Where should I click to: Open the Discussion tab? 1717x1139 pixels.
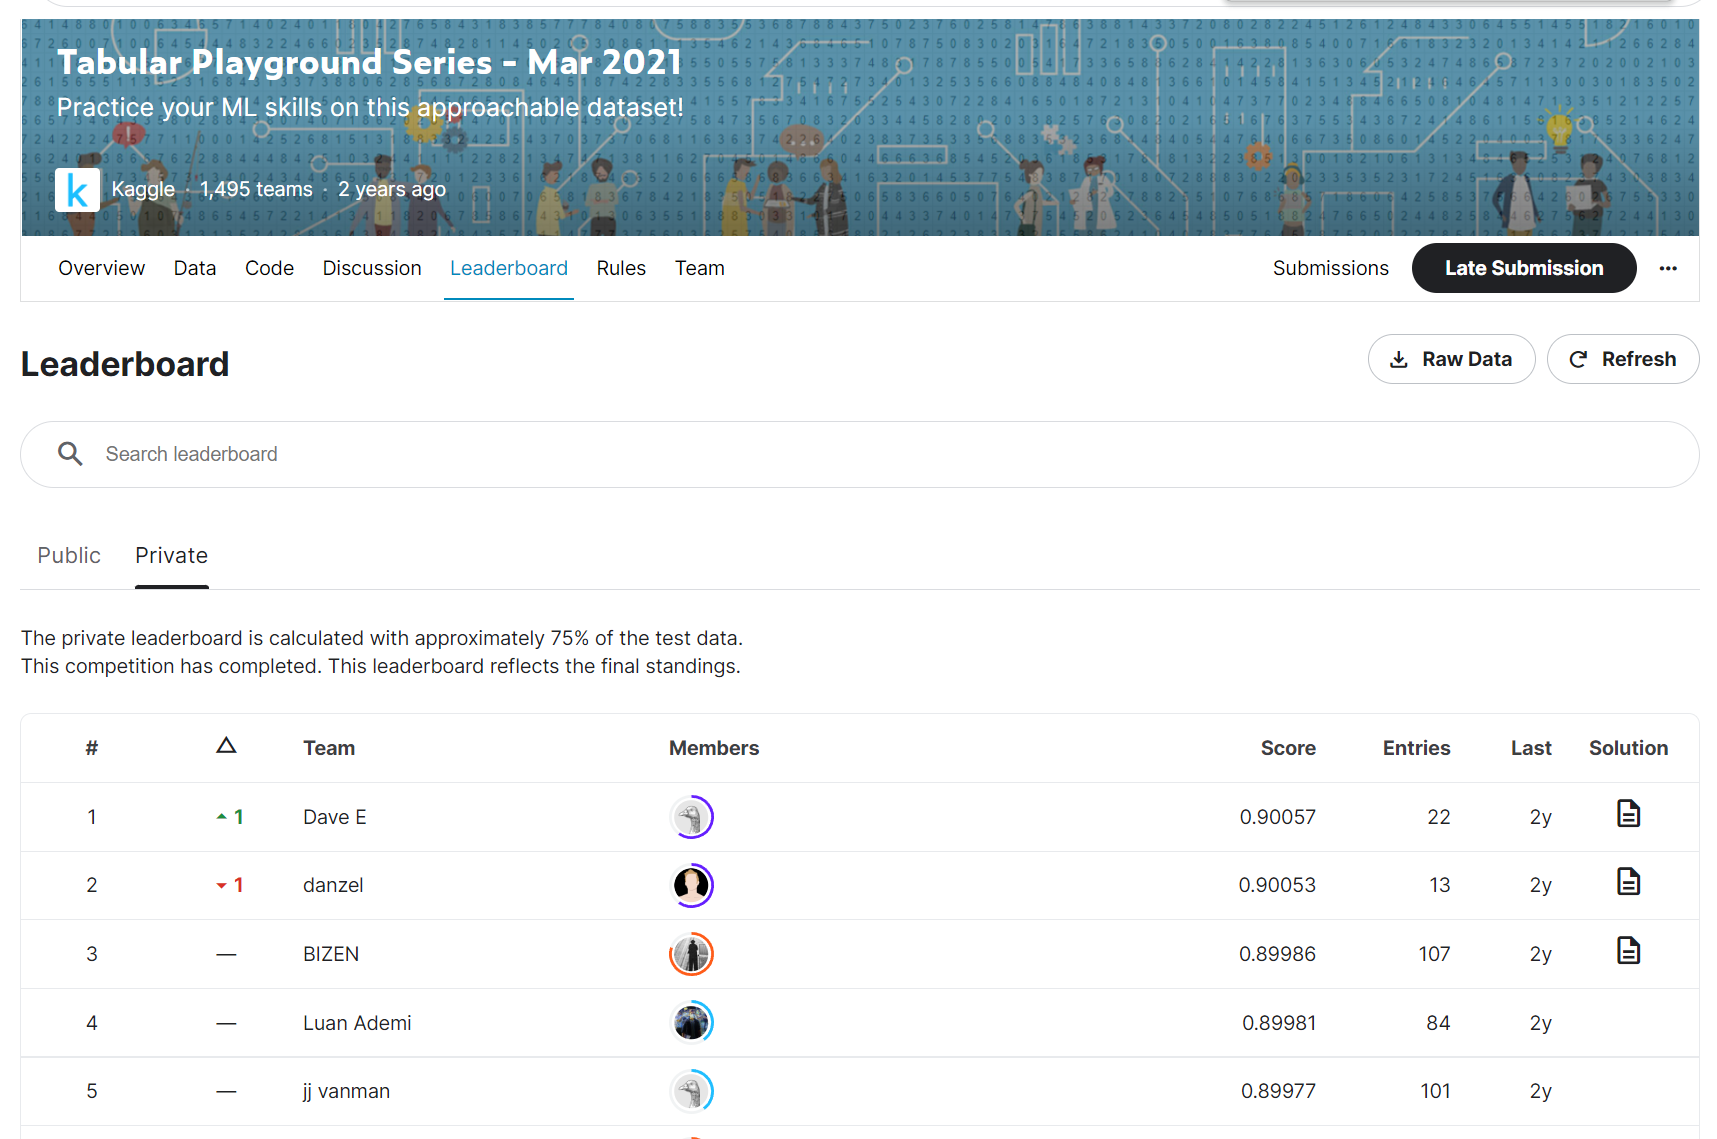372,268
